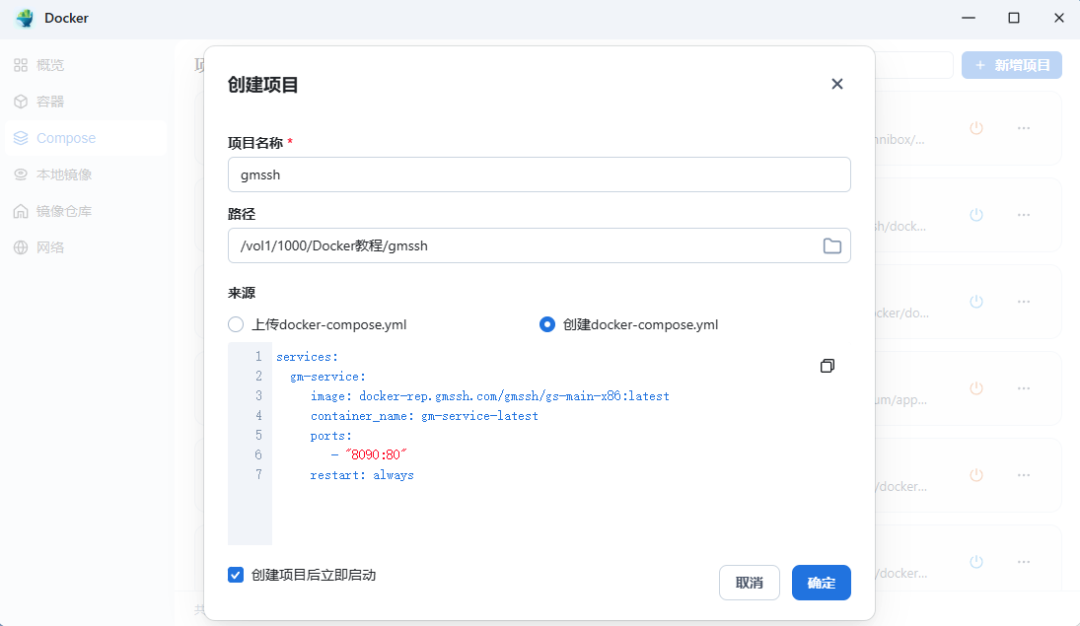Click the 路径 path input field
Image resolution: width=1080 pixels, height=626 pixels.
tap(539, 245)
